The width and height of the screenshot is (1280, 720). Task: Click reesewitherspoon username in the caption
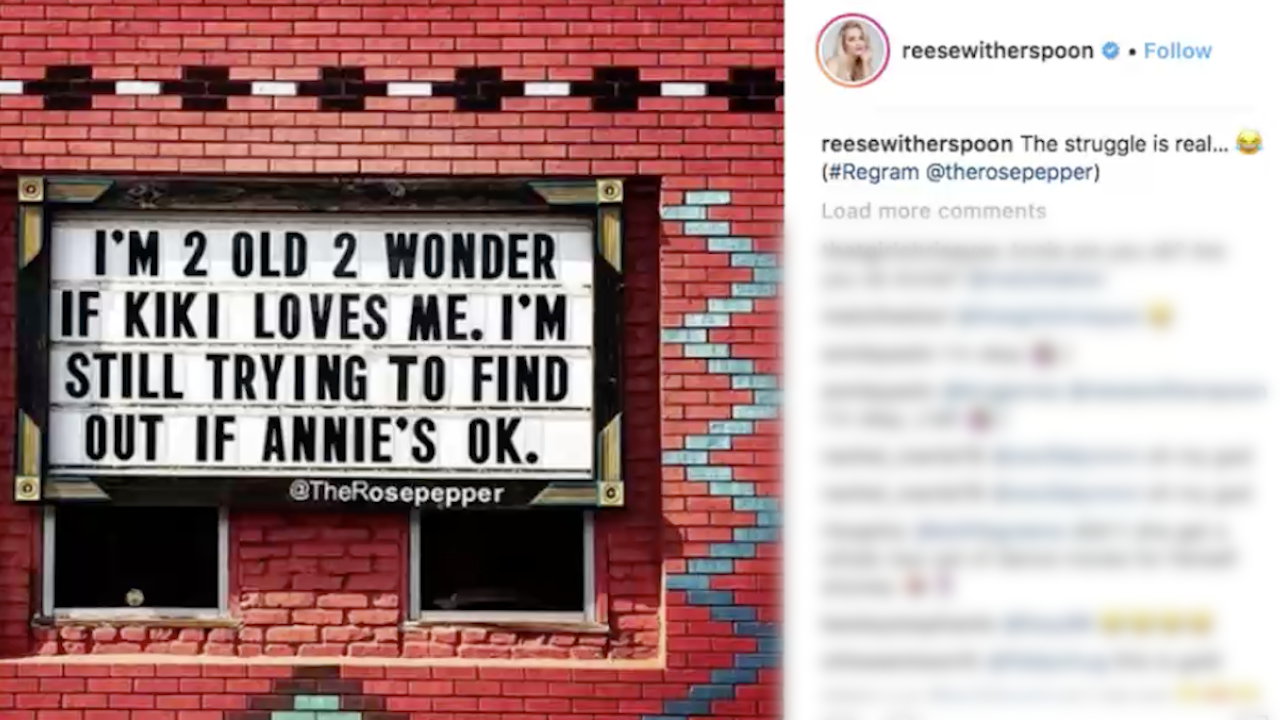point(917,144)
